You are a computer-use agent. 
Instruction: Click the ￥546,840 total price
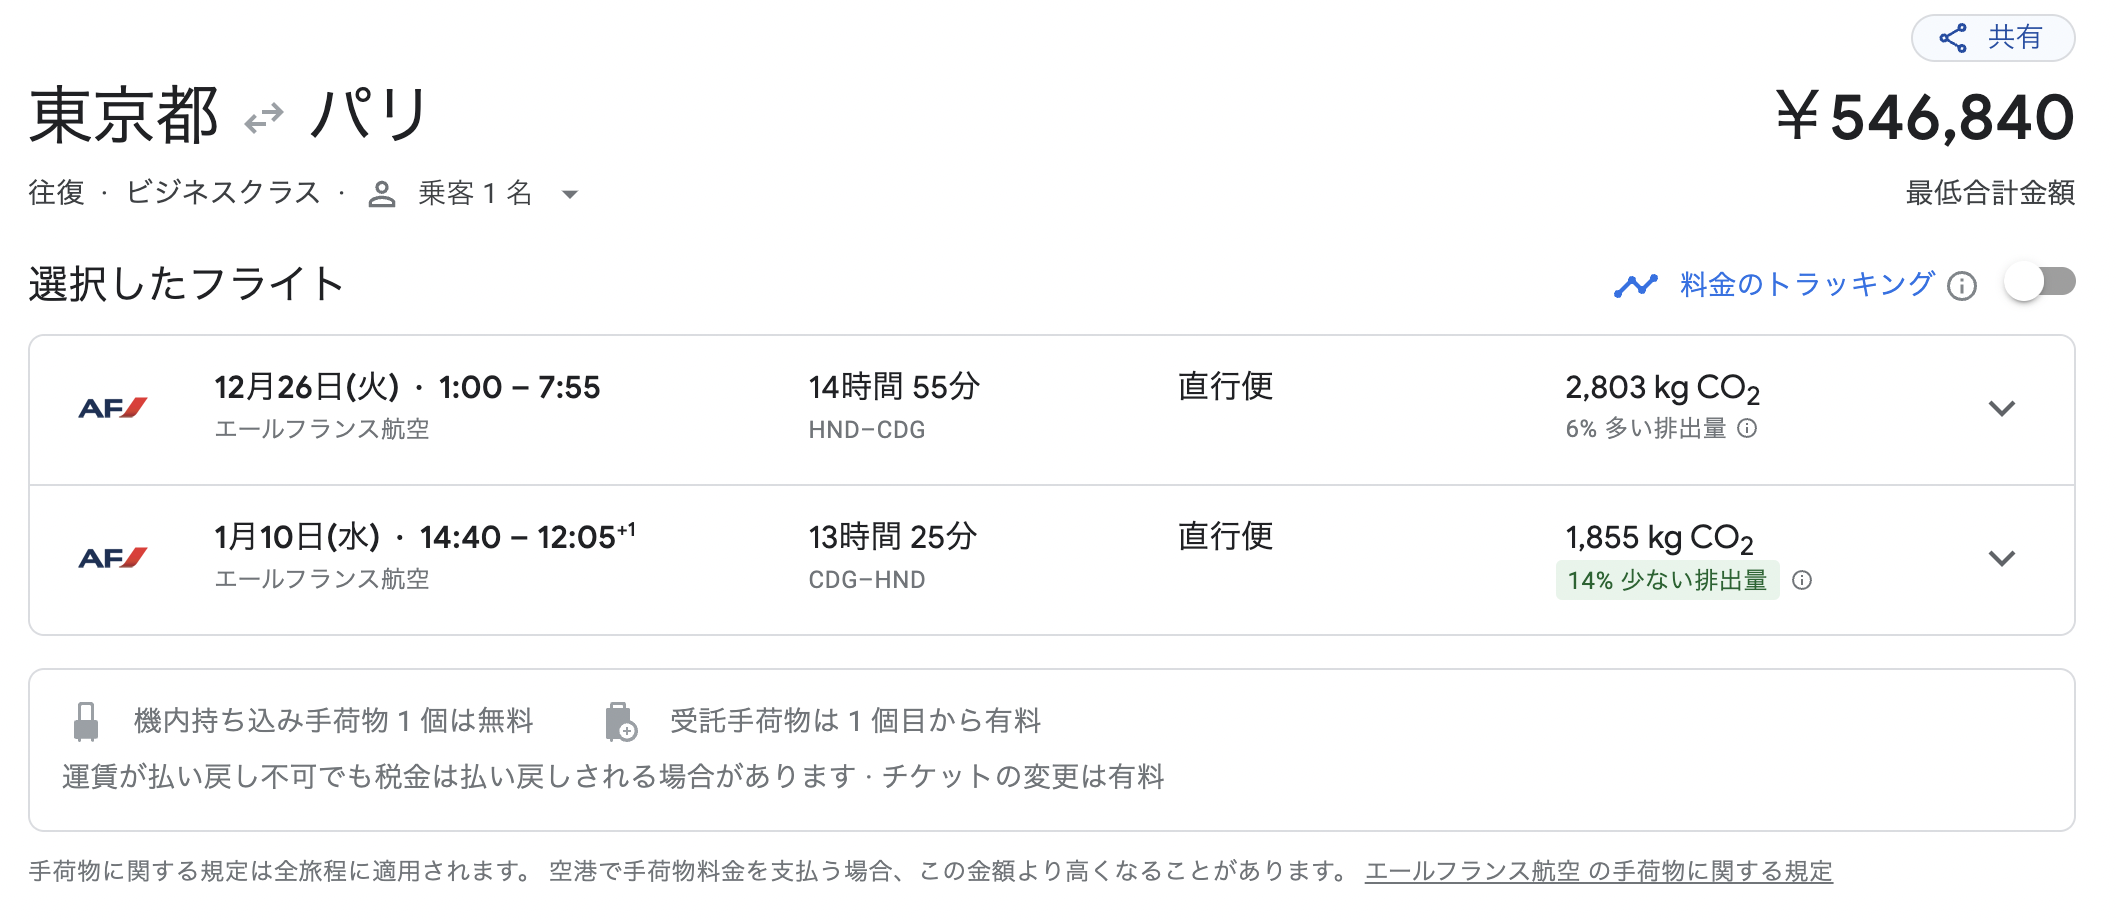(x=1925, y=117)
